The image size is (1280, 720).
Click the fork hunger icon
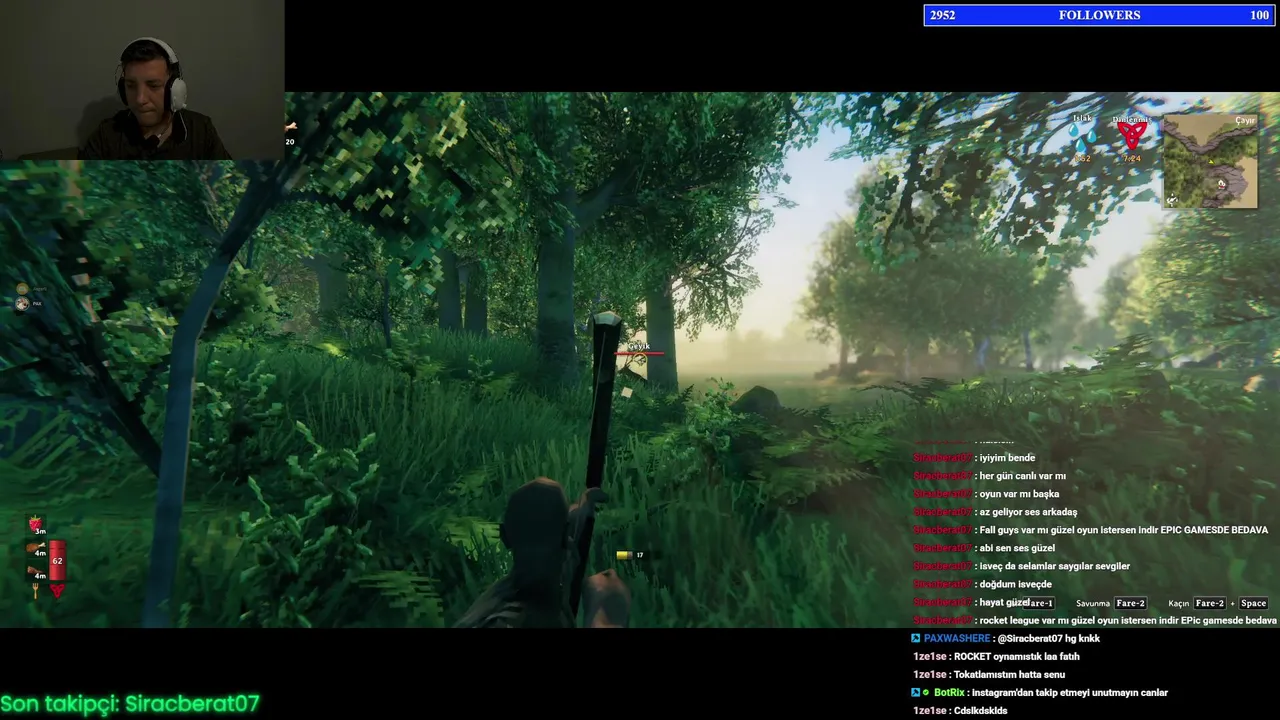(x=36, y=591)
